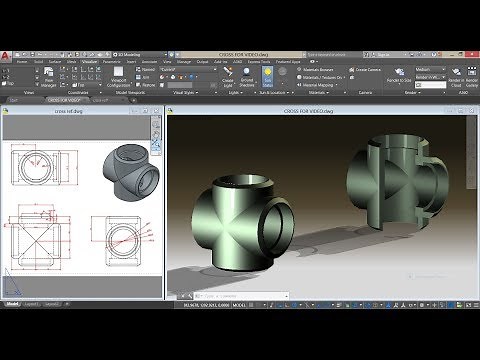Expand the Materials panel

coord(319,93)
